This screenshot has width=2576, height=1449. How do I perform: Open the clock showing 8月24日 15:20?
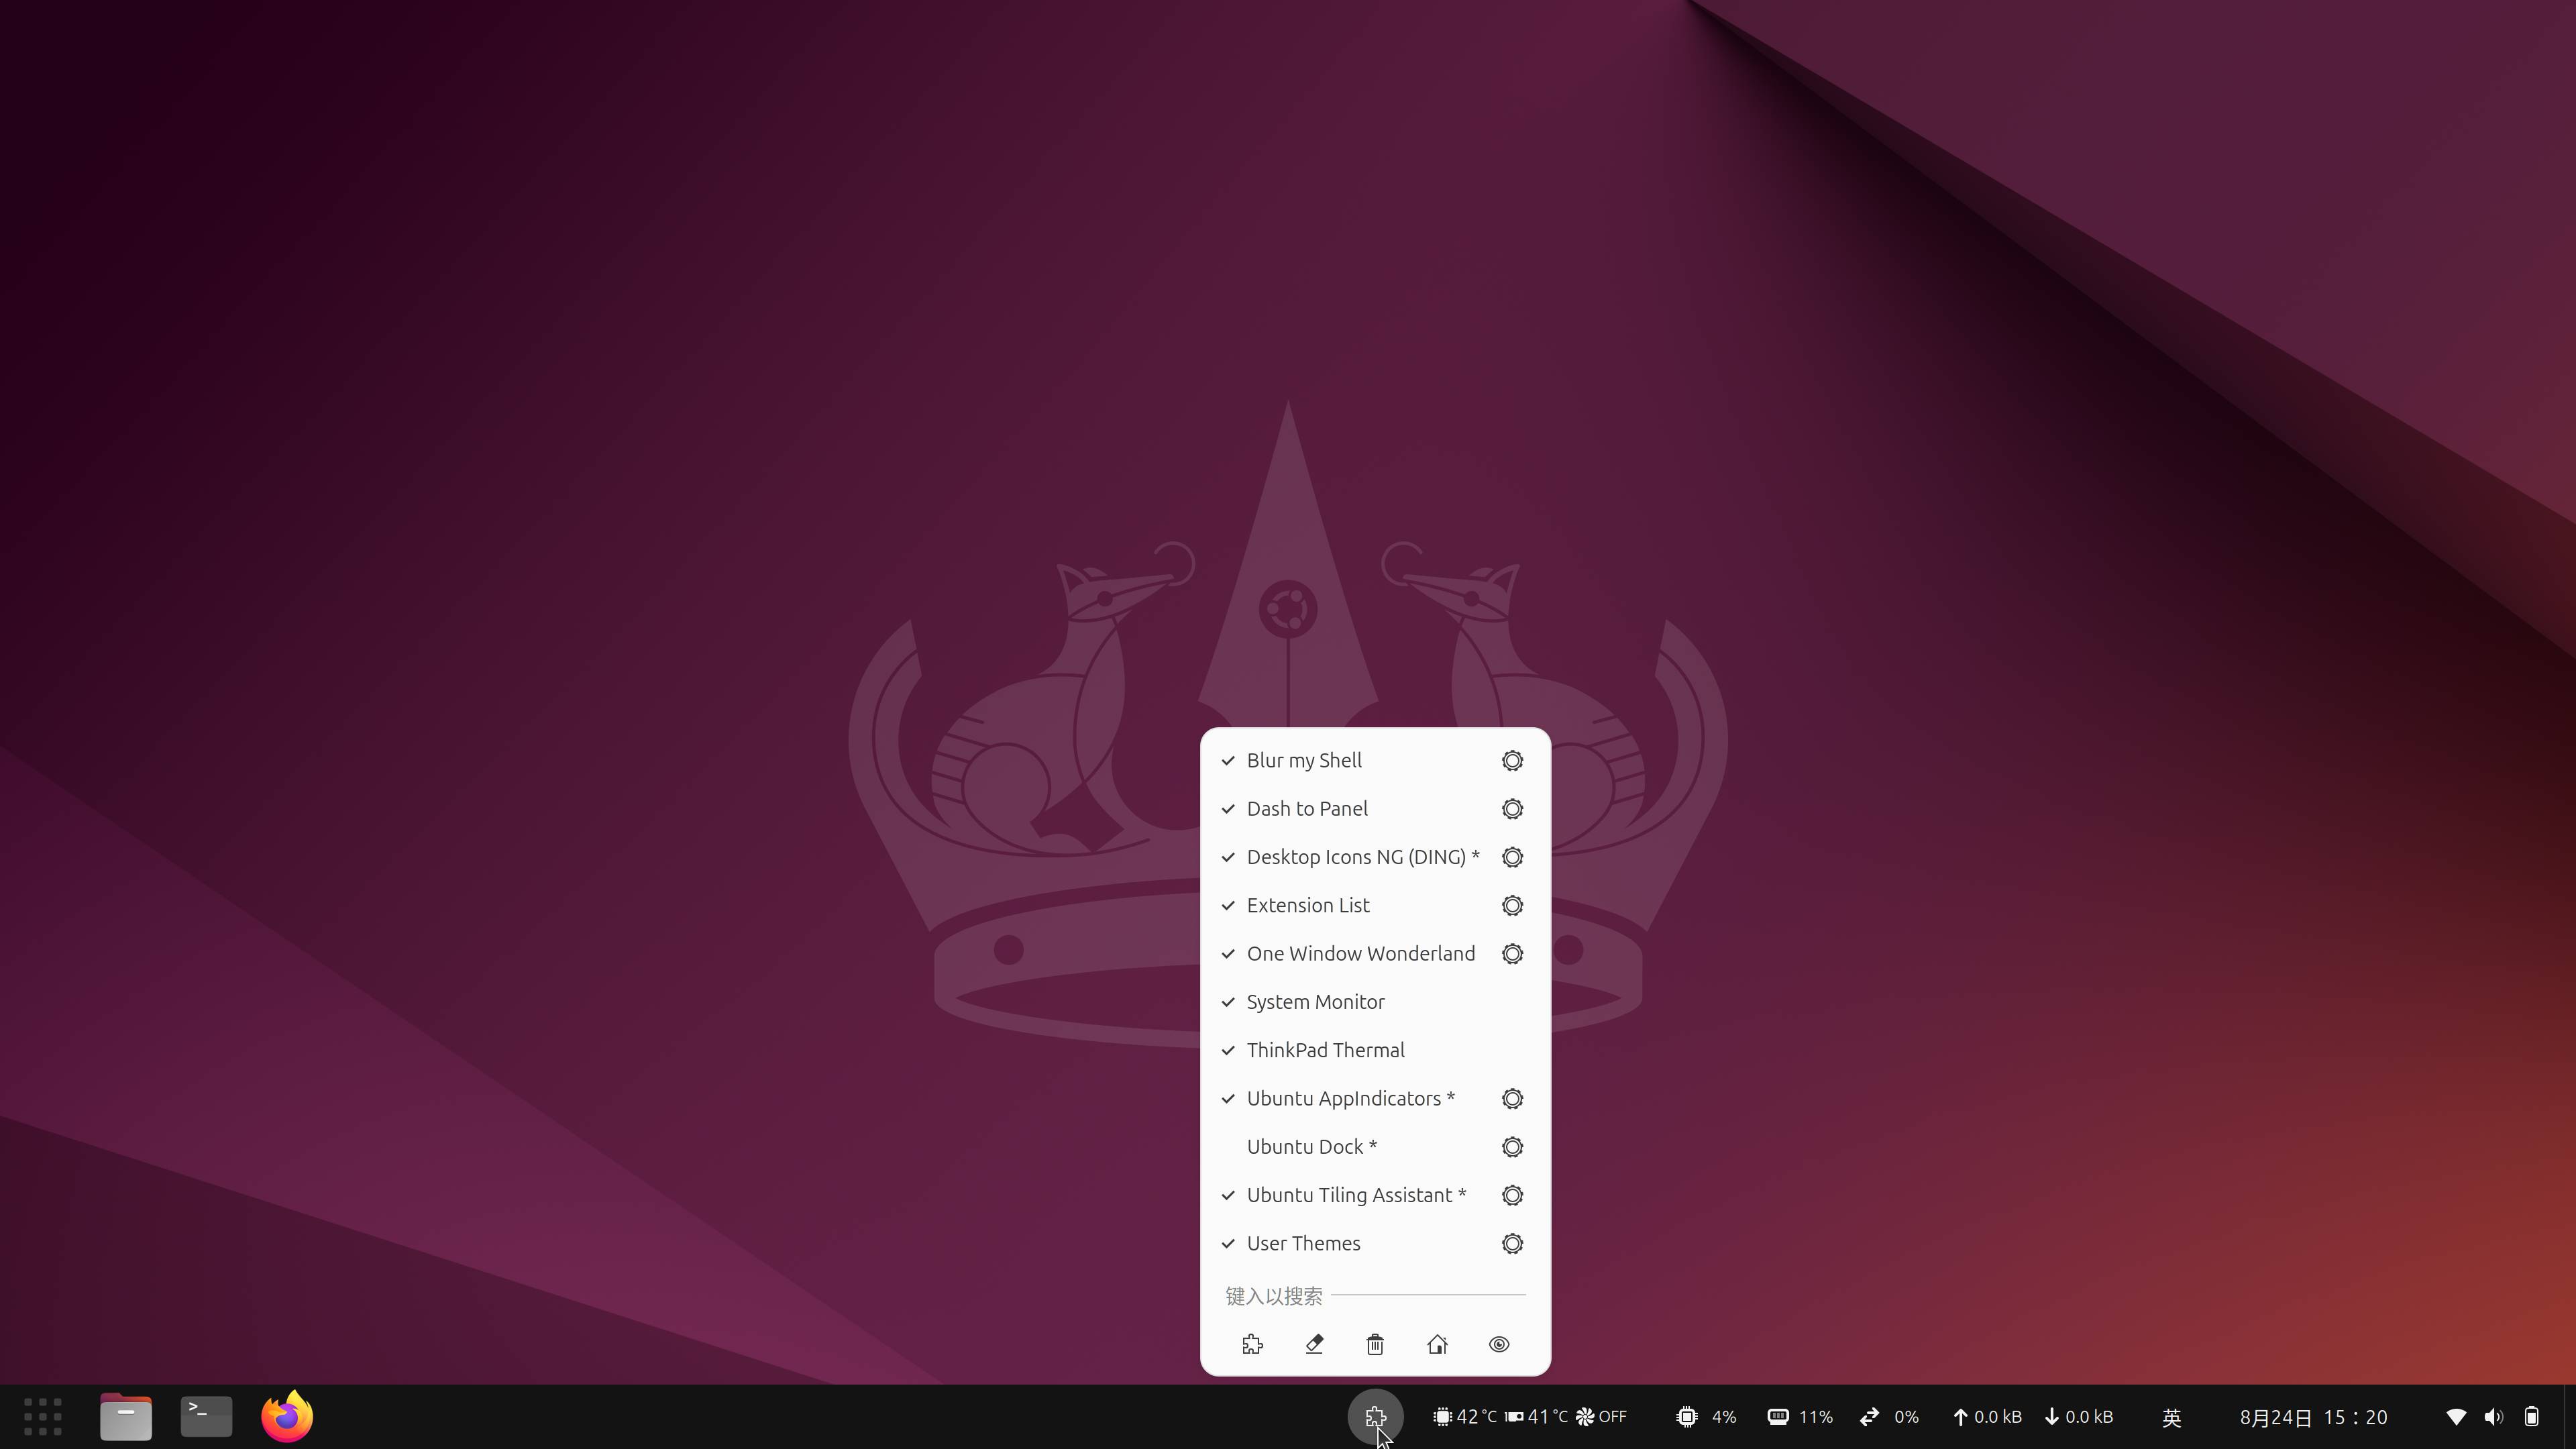[2313, 1417]
